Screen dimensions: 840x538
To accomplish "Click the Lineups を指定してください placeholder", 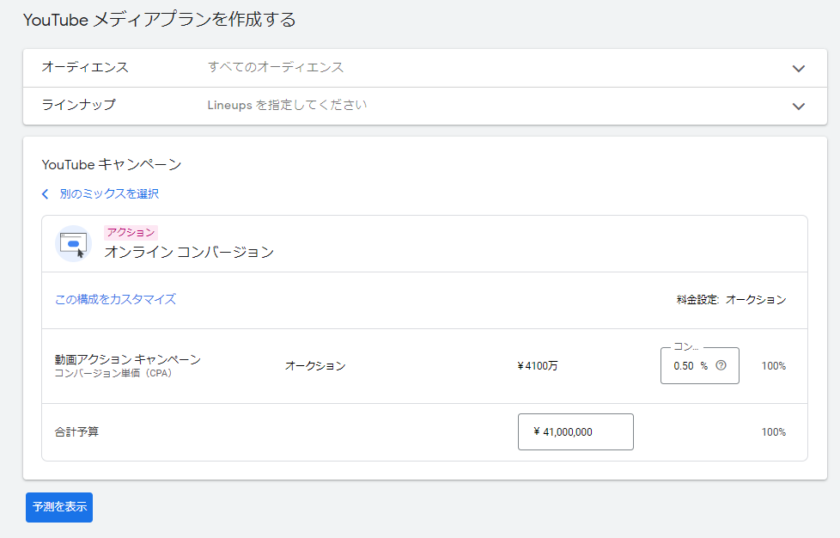I will 287,105.
